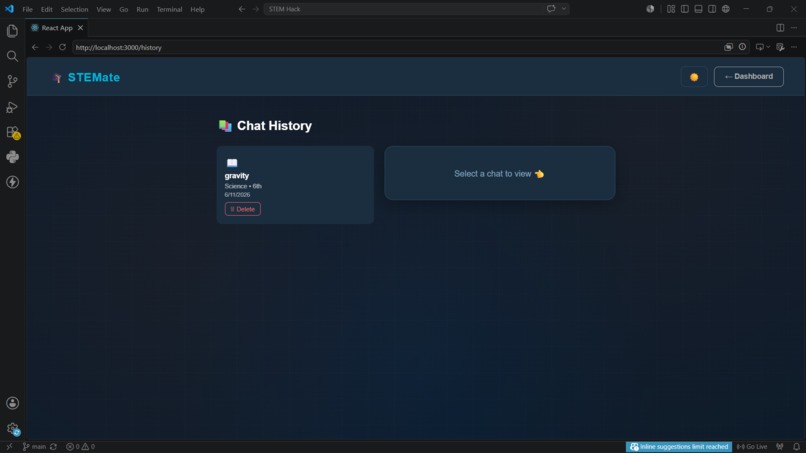
Task: Click the Select a chat to view panel
Action: click(500, 173)
